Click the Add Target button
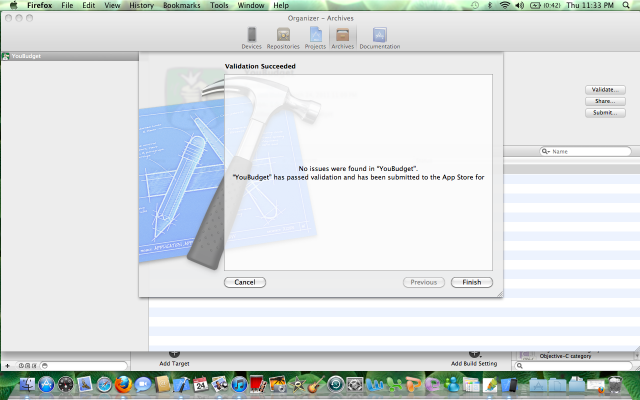The height and width of the screenshot is (400, 640). point(174,359)
